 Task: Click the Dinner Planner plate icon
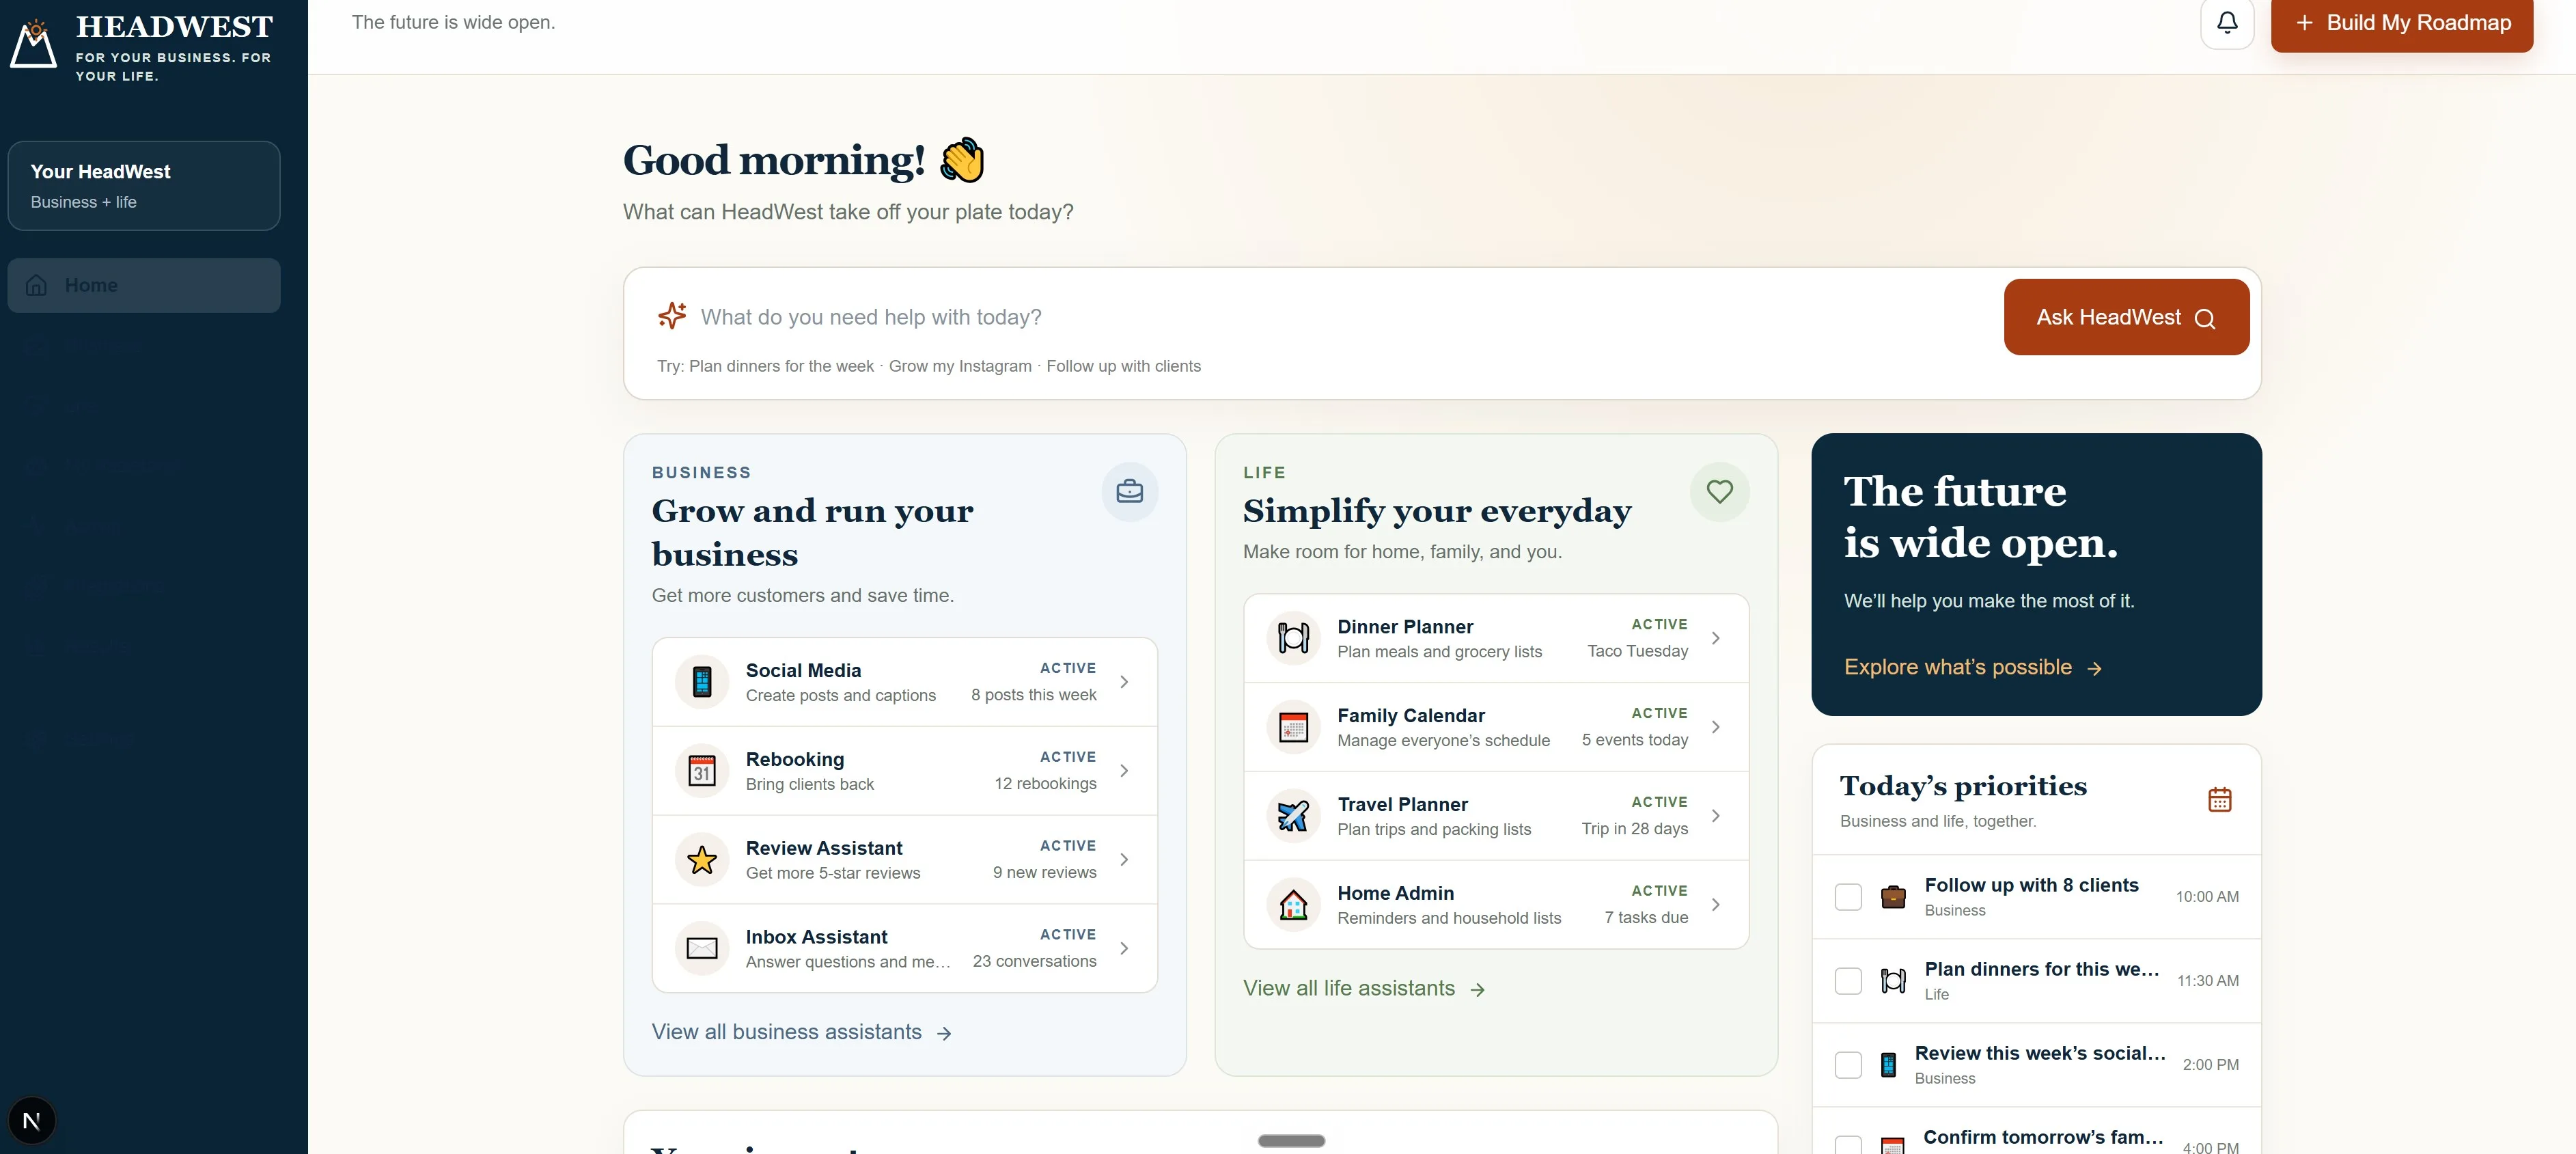point(1294,638)
